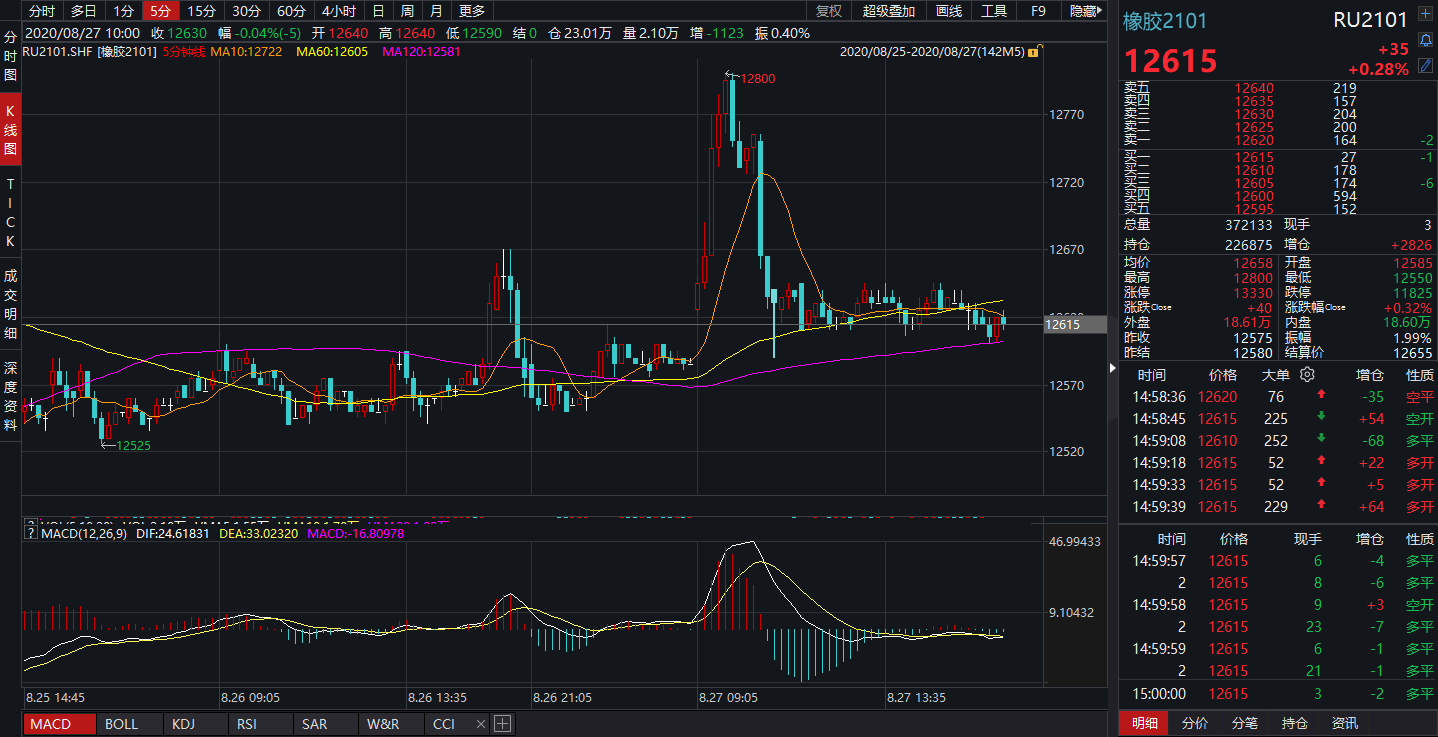Viewport: 1438px width, 737px height.
Task: Switch to 明细 tab at bottom right
Action: pyautogui.click(x=1145, y=723)
